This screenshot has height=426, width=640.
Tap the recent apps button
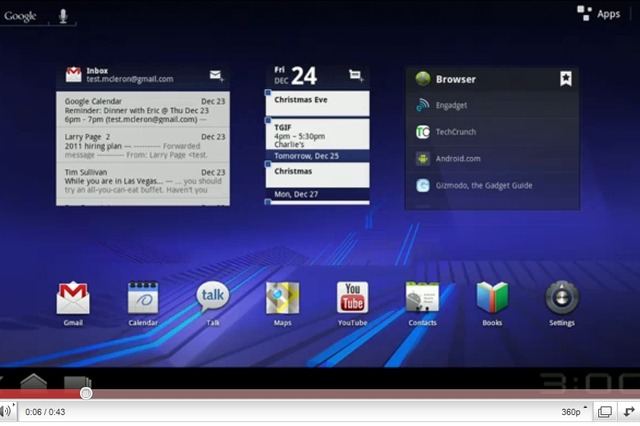coord(78,382)
